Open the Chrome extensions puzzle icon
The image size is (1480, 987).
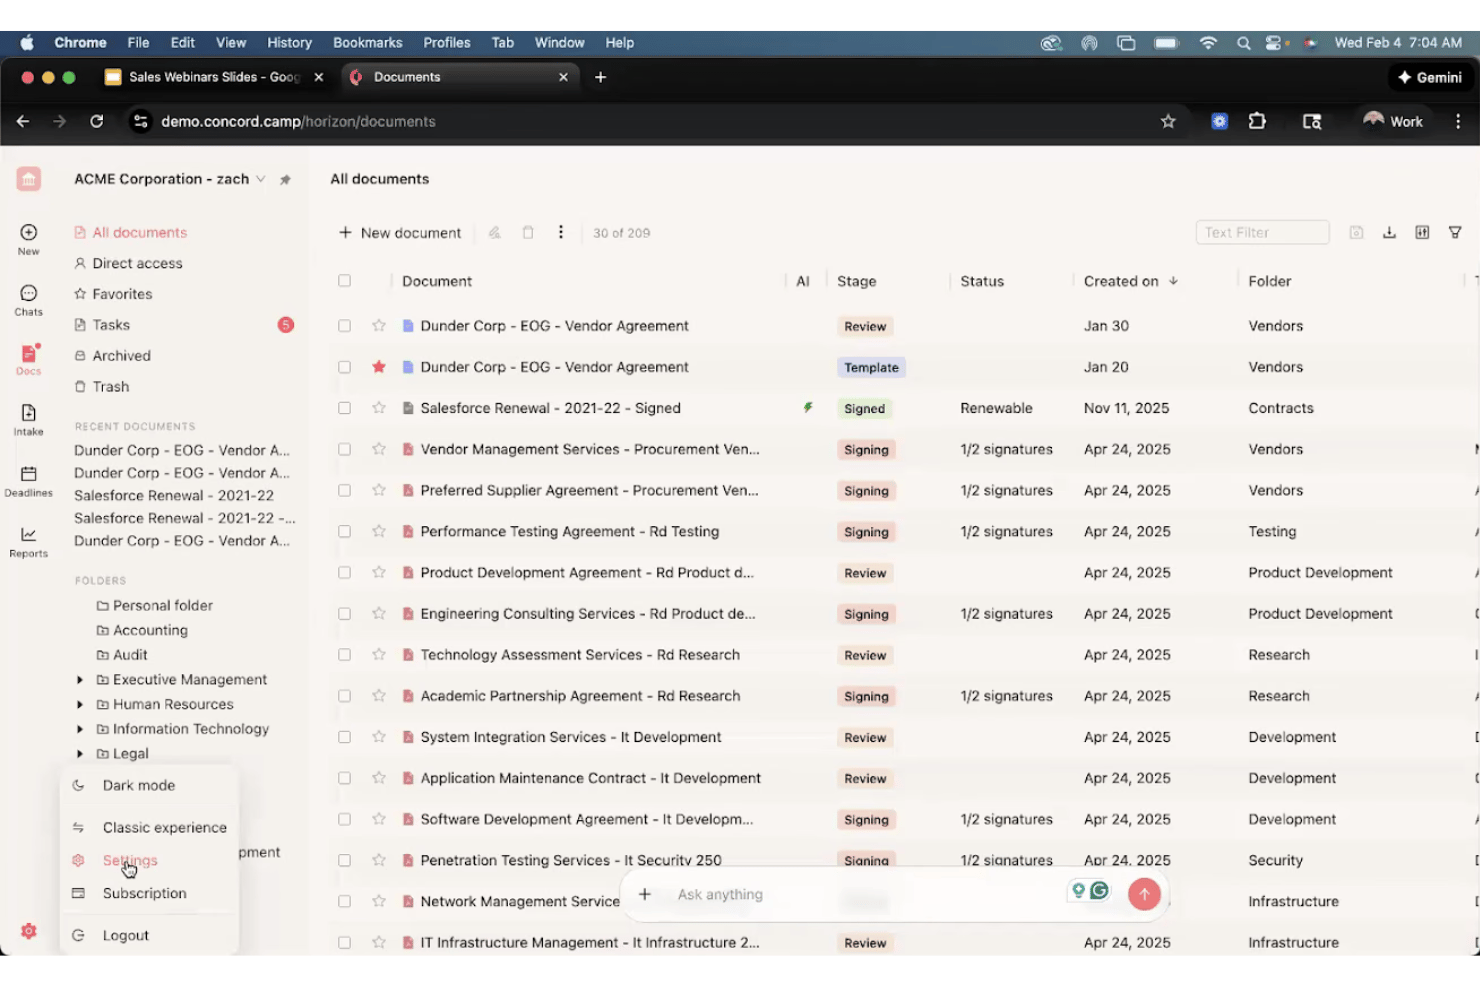click(x=1257, y=121)
